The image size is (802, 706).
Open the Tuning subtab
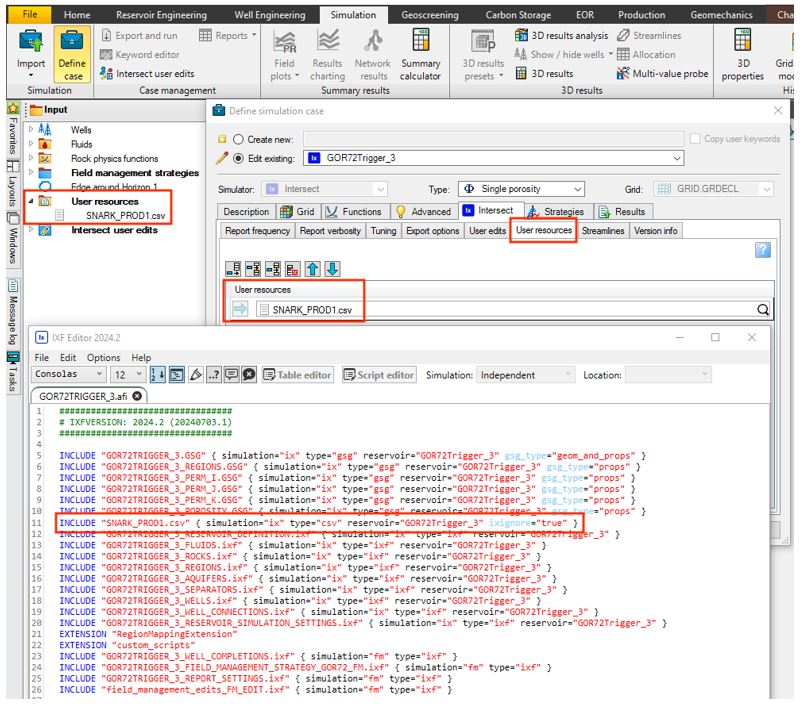(383, 231)
